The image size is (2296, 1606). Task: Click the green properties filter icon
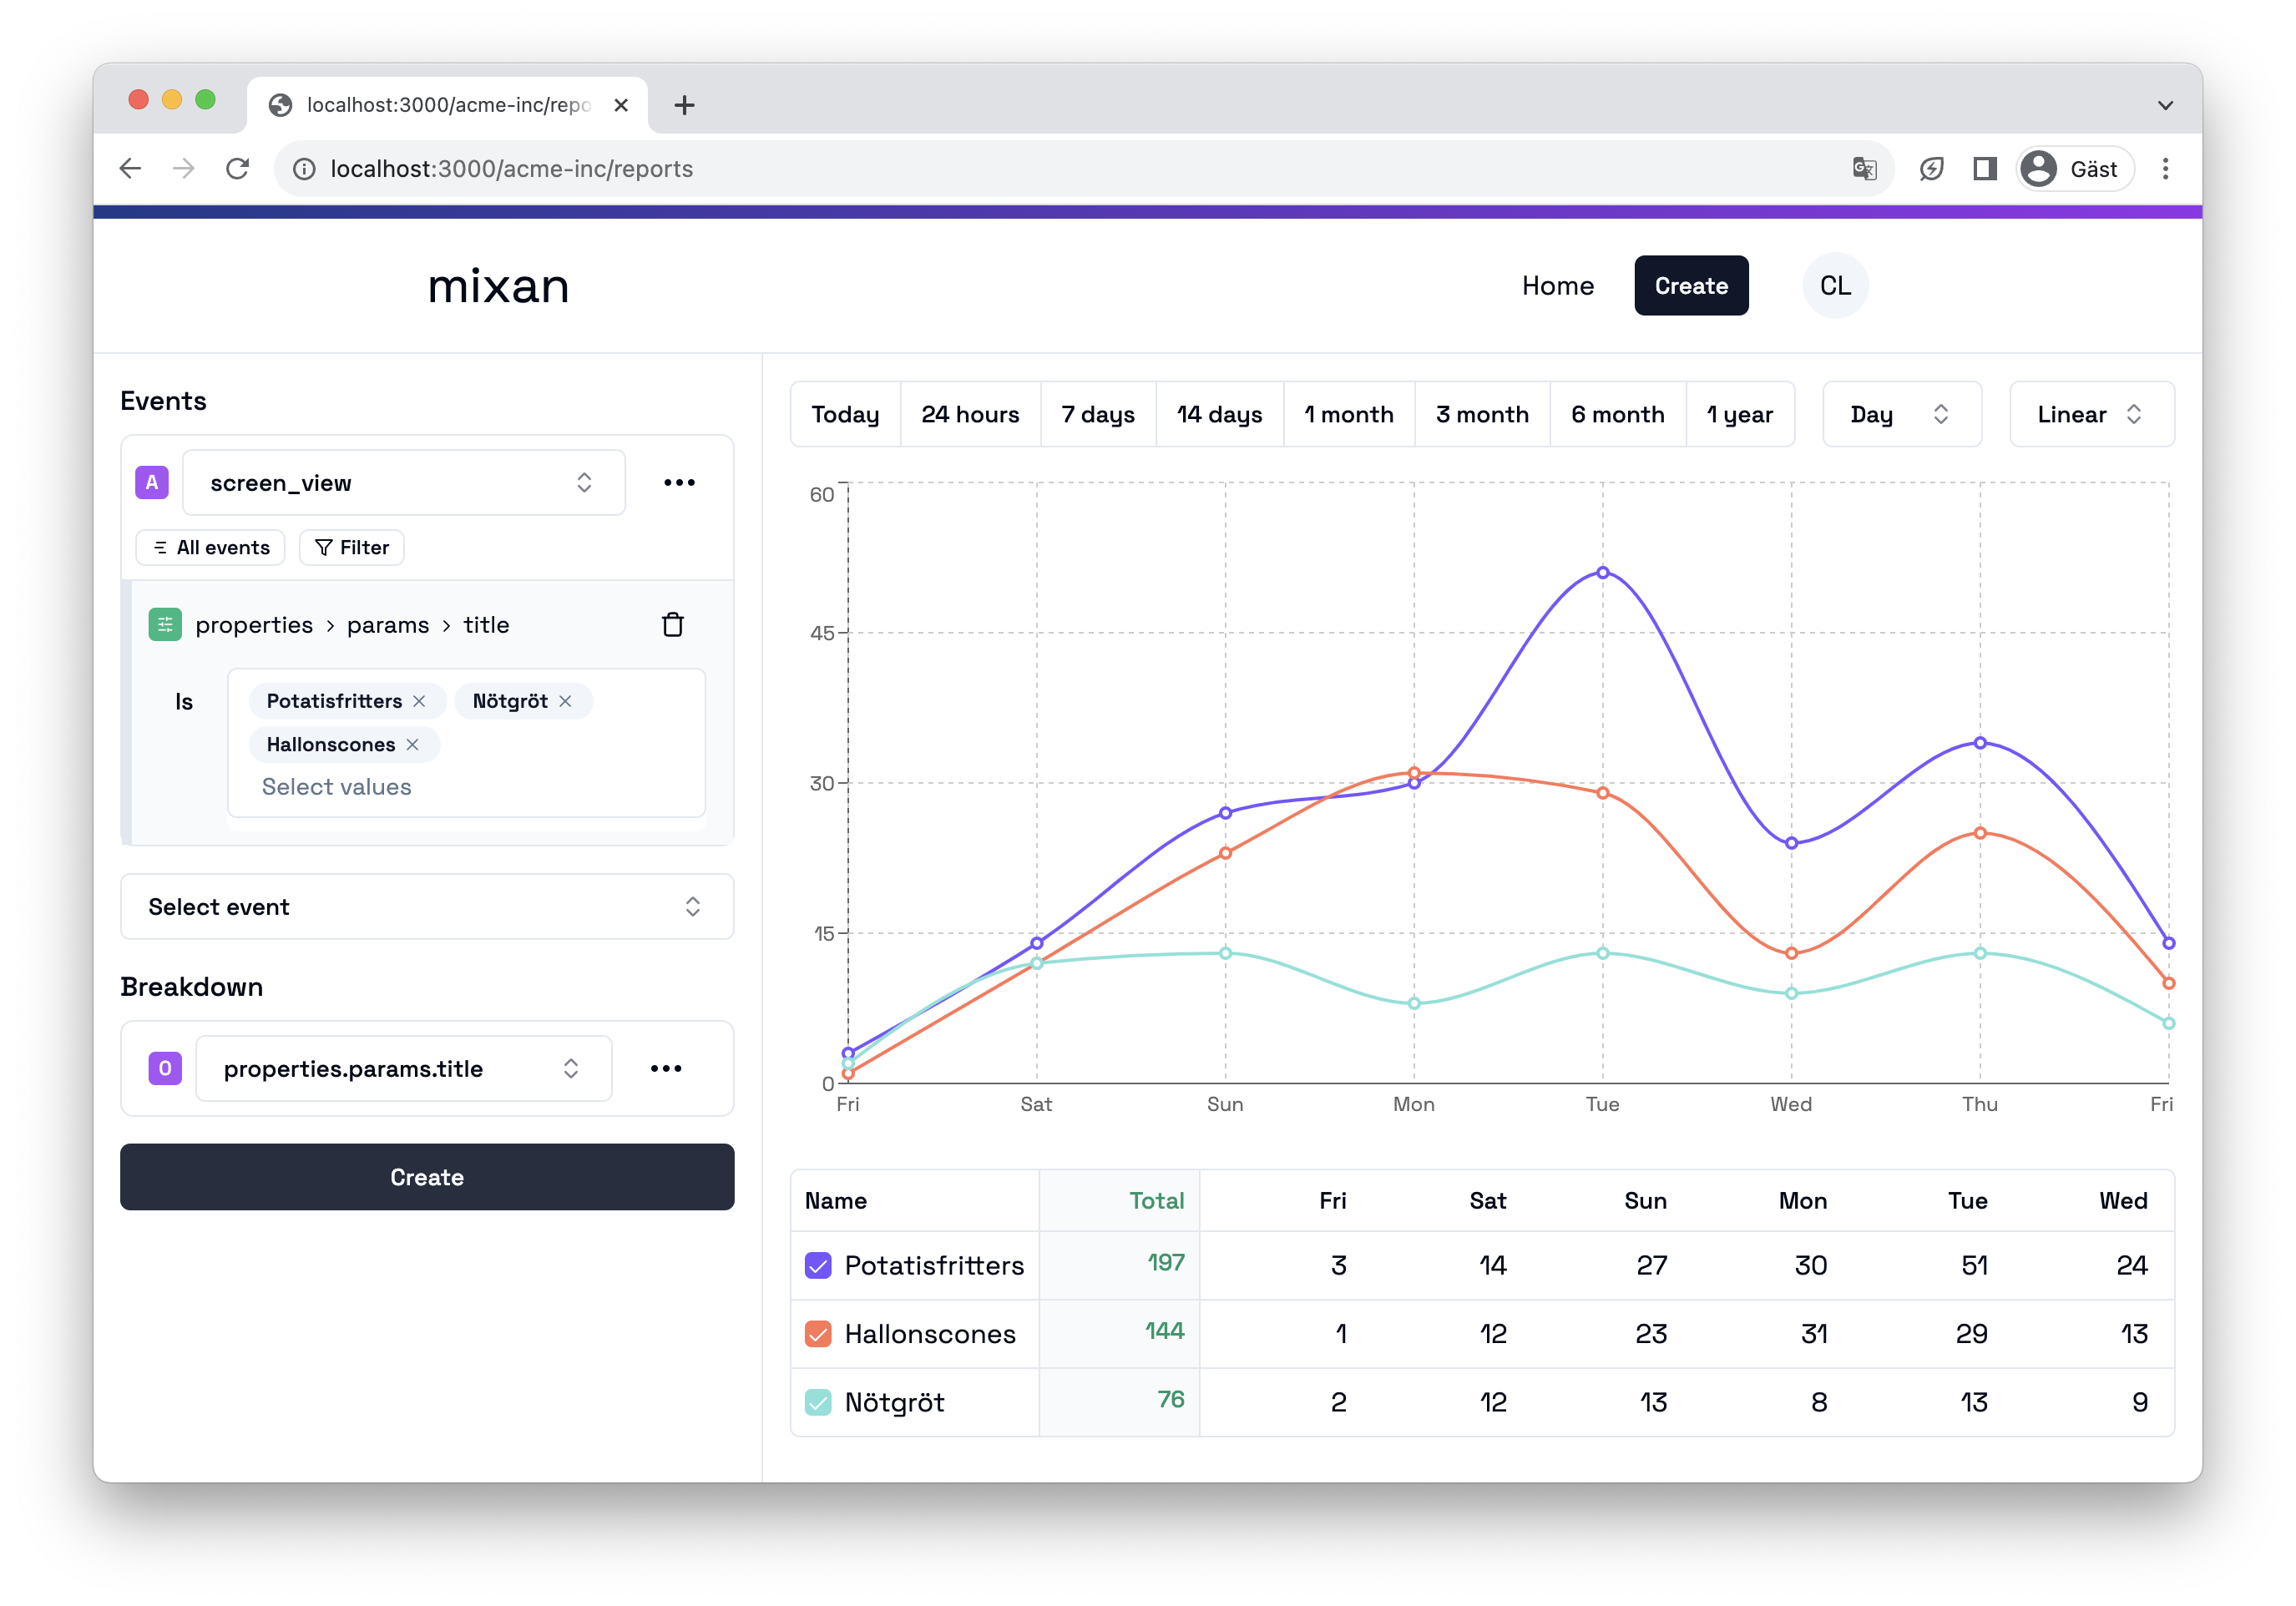point(165,625)
